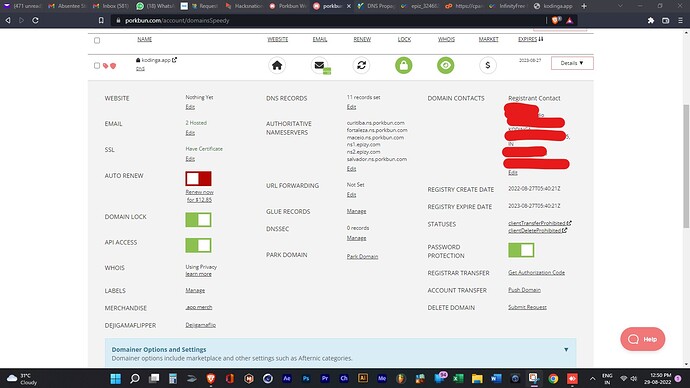Click the Brave Rewards triangle icon
The image size is (690, 388).
click(x=569, y=20)
